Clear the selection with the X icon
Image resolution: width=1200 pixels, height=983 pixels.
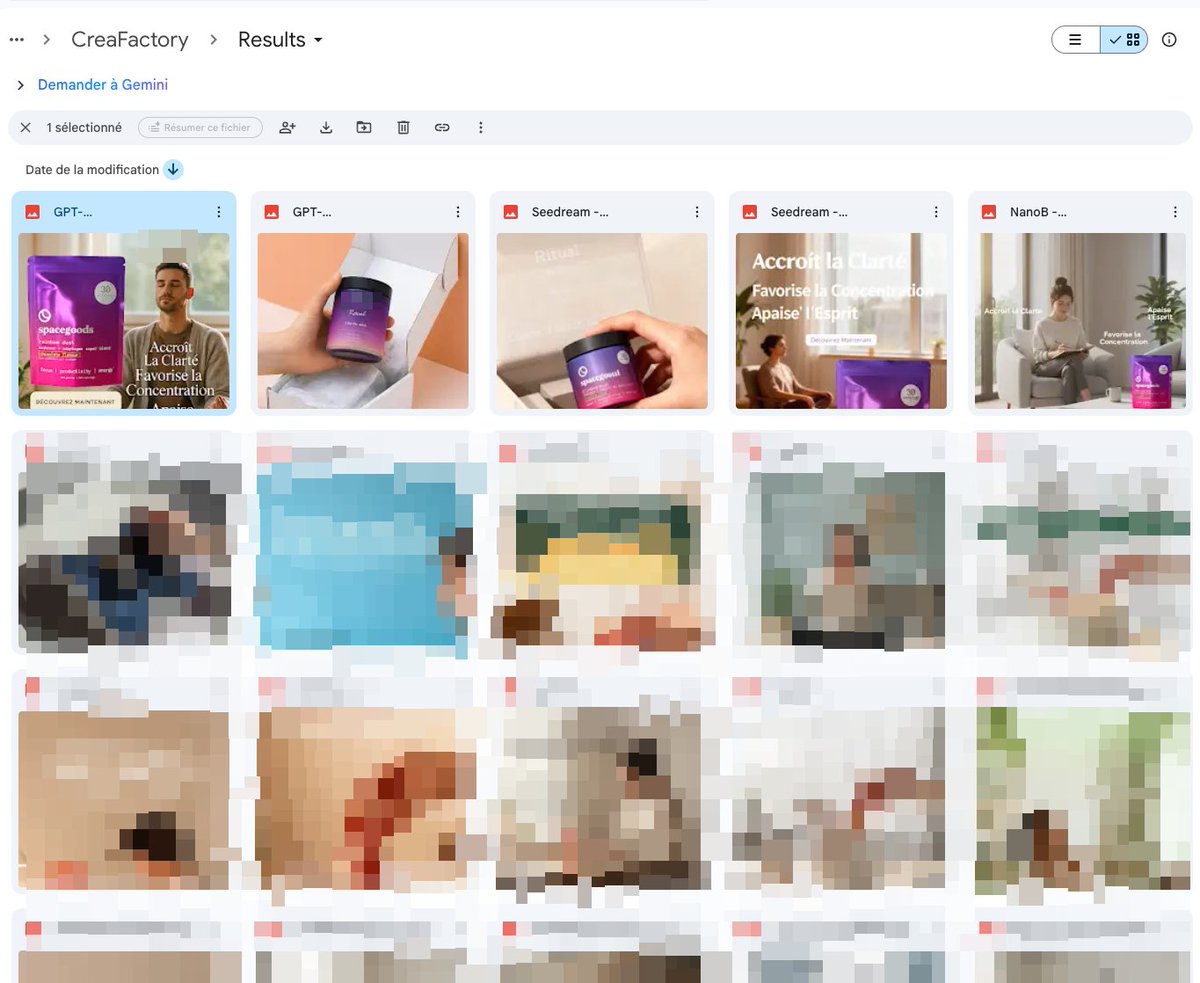tap(26, 128)
